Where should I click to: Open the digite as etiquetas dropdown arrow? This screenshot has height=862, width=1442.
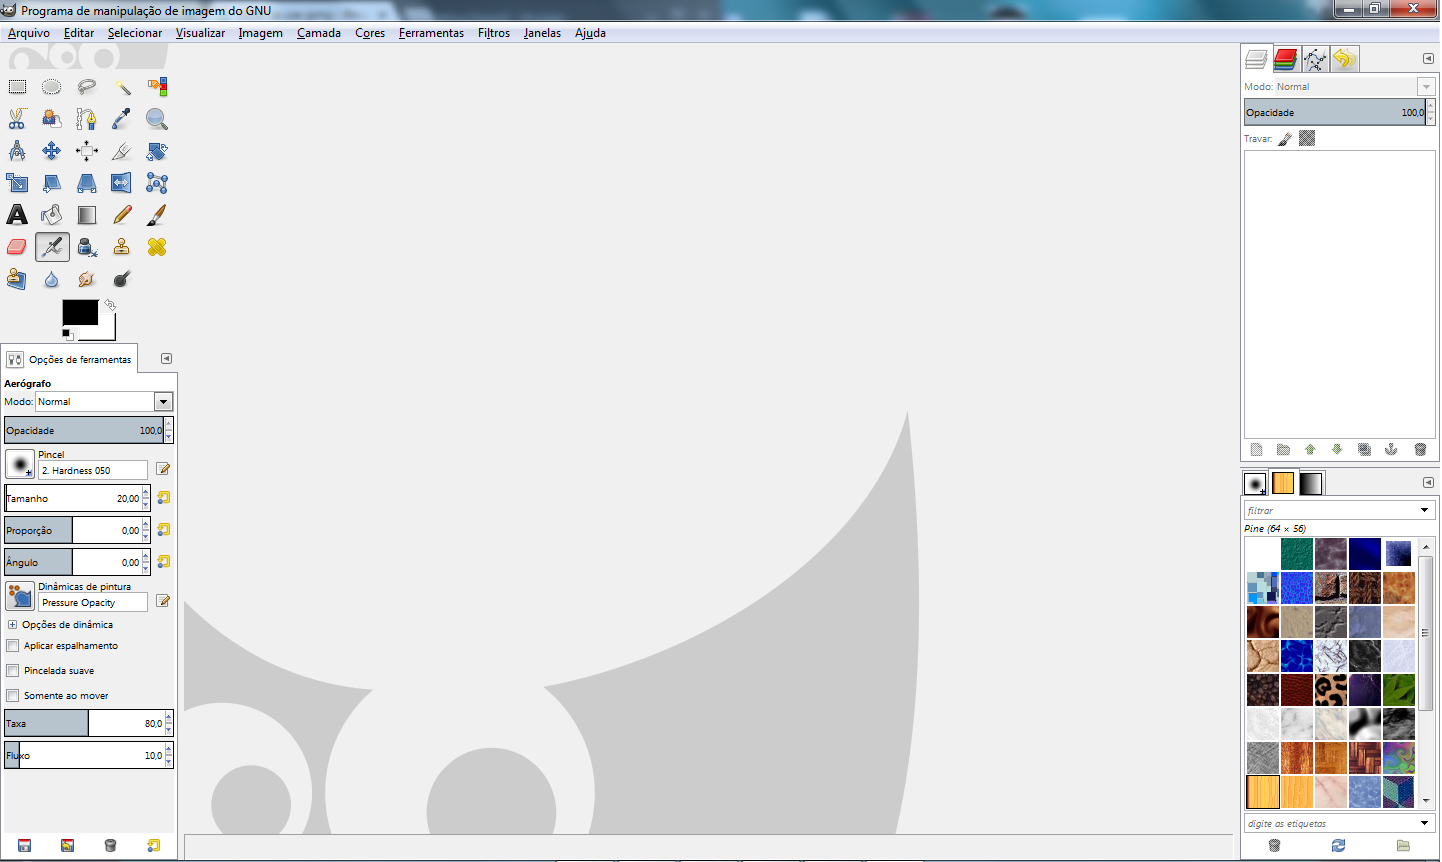pos(1425,824)
